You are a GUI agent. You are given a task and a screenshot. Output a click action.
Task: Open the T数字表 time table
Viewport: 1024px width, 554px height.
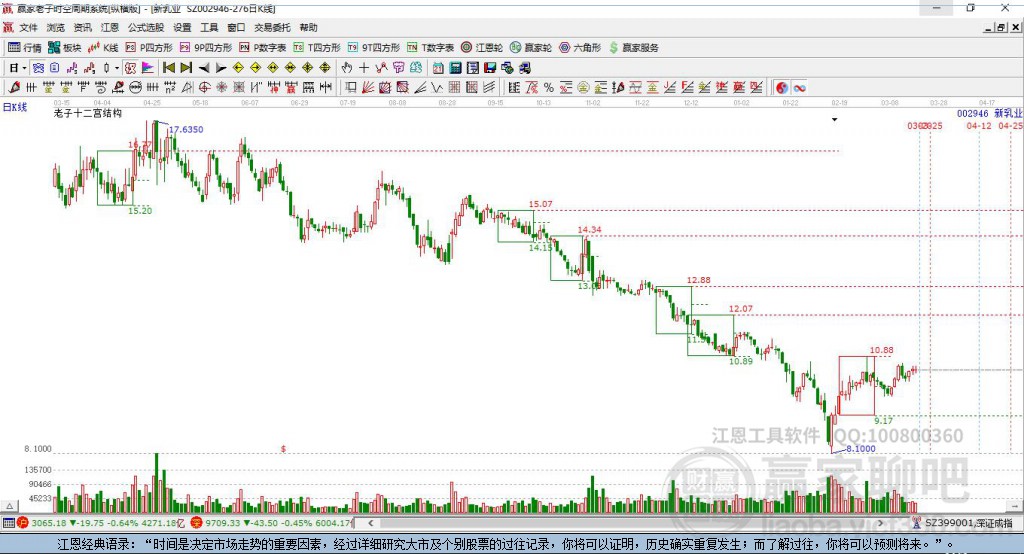pos(430,48)
